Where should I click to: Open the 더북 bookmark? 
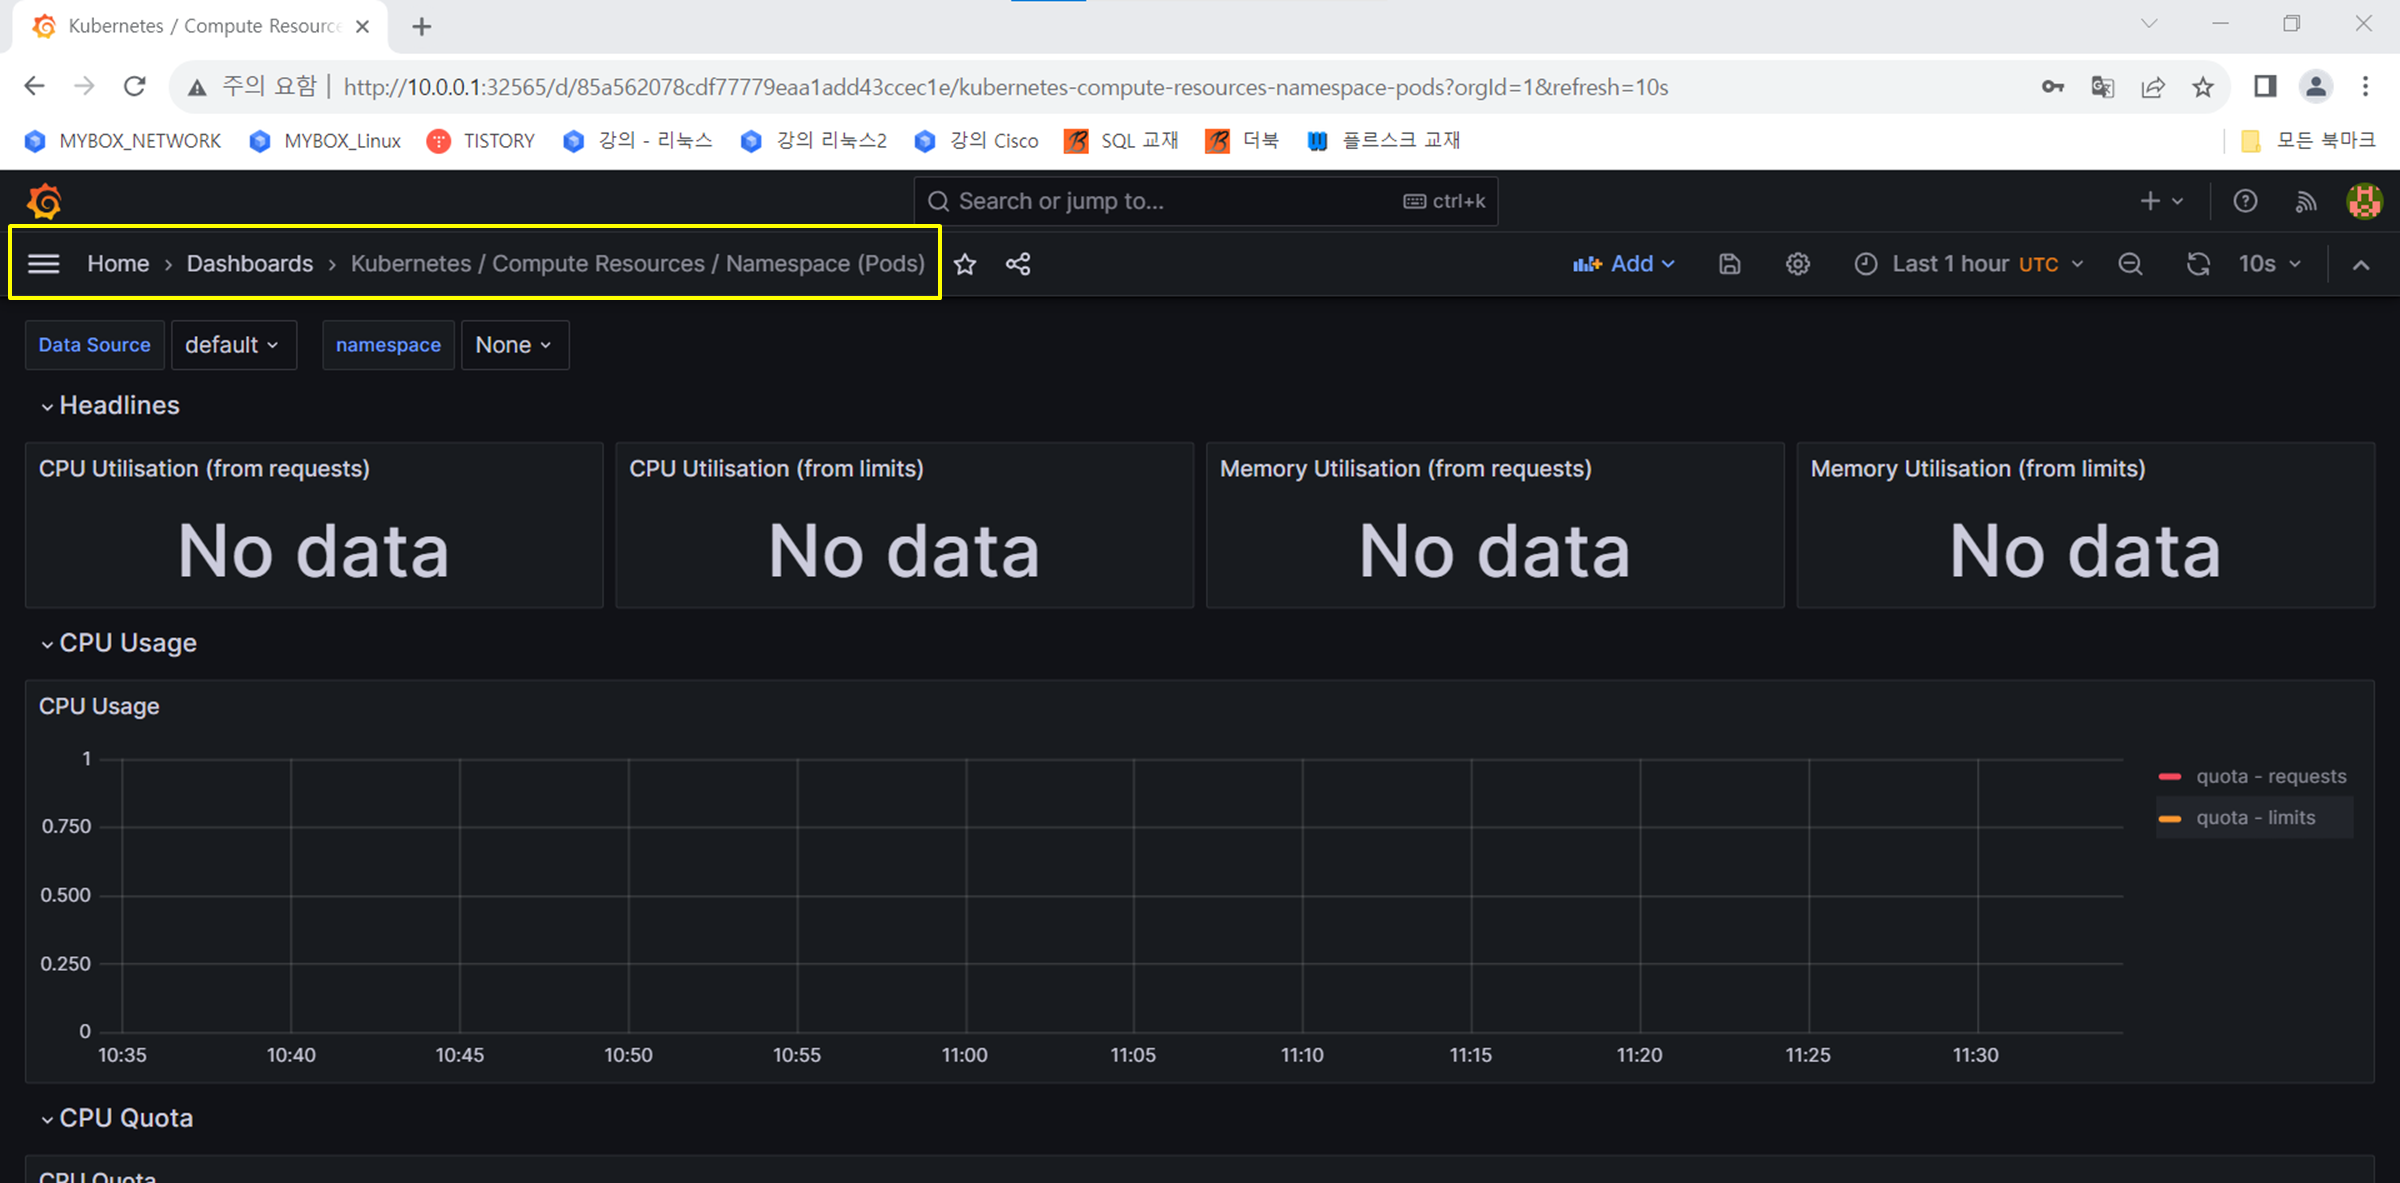click(1243, 141)
